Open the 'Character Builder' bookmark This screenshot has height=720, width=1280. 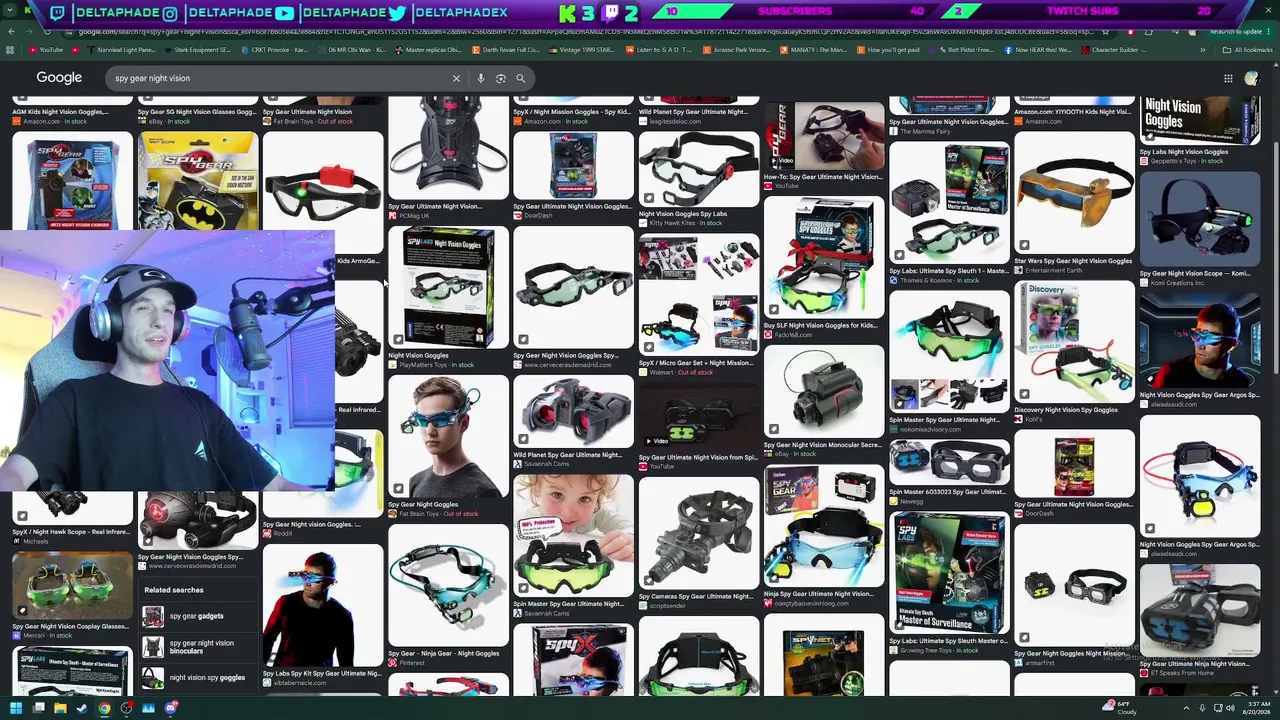(x=1114, y=50)
